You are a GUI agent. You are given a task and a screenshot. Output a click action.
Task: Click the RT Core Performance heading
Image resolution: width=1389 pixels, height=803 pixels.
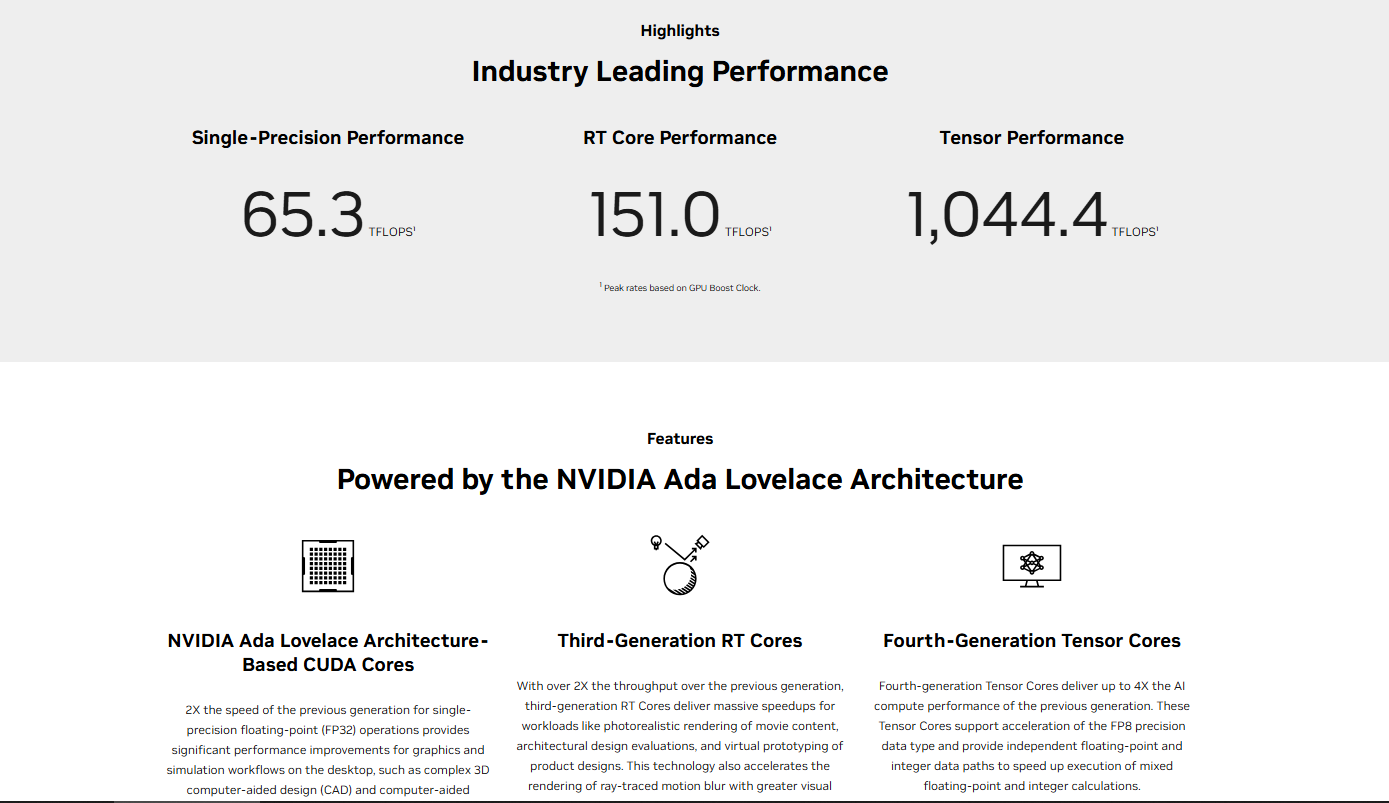[x=680, y=138]
